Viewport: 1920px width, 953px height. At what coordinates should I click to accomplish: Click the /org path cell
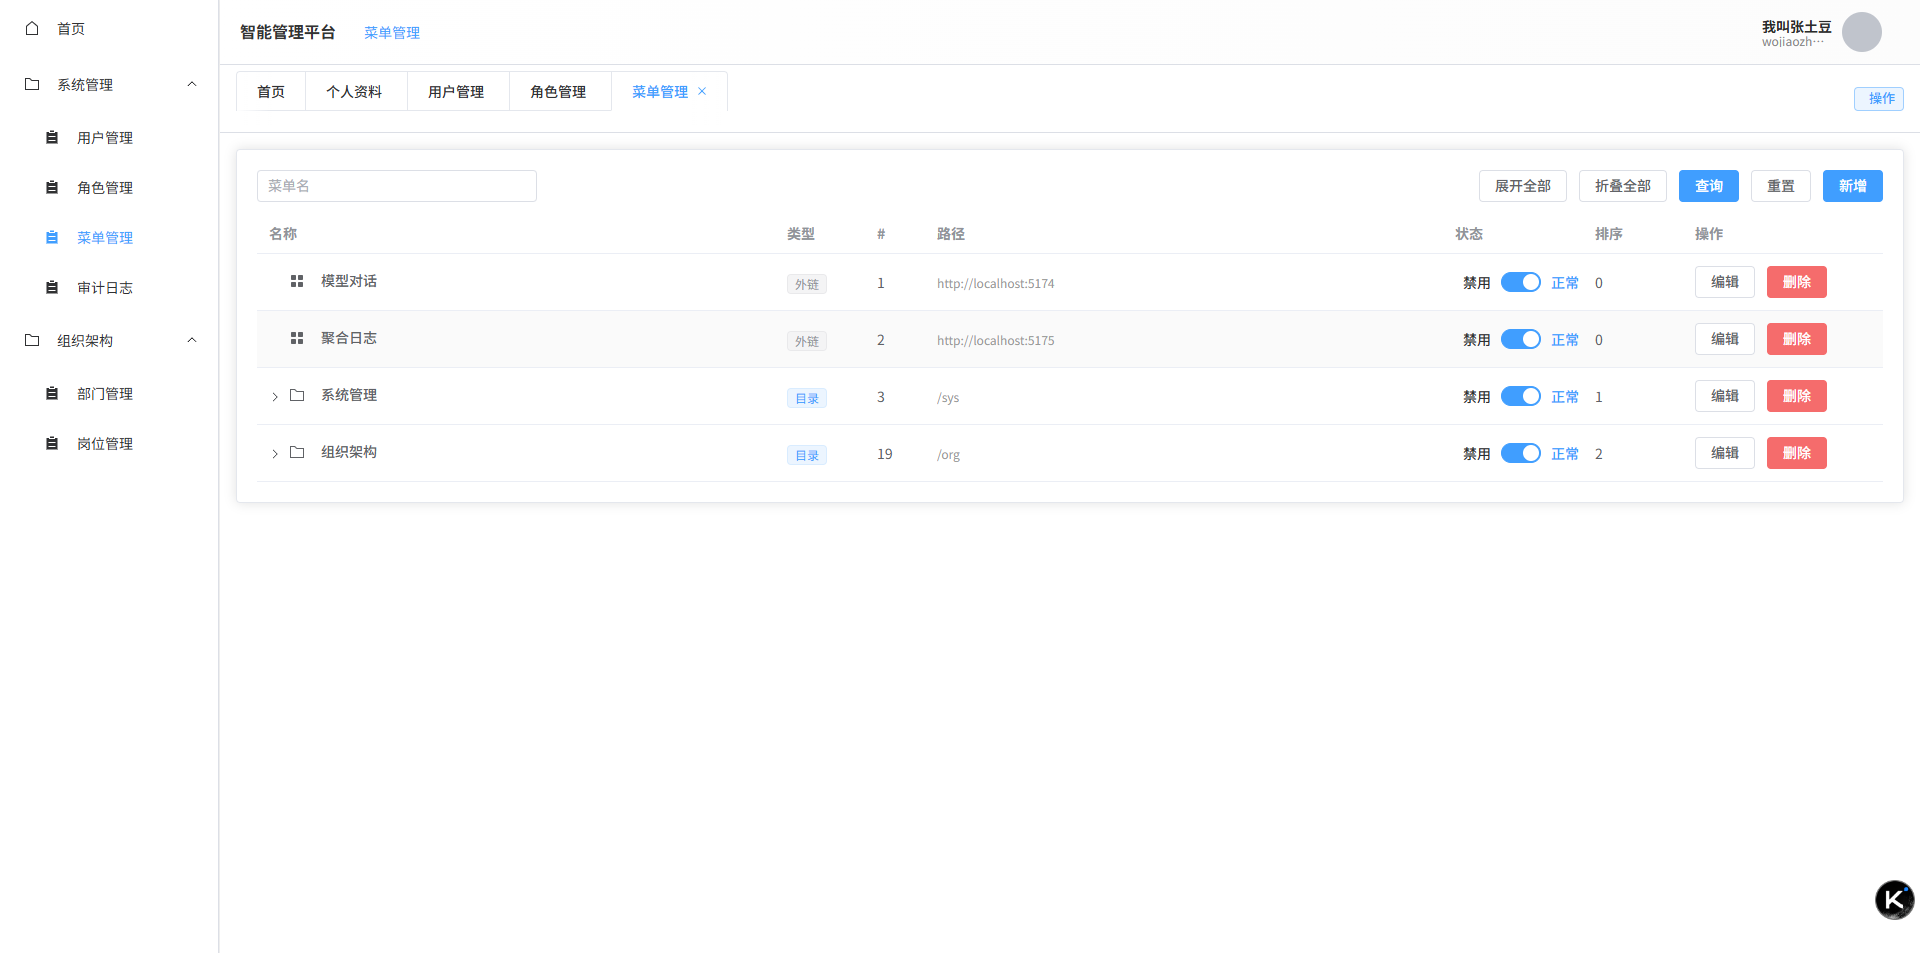click(x=948, y=454)
